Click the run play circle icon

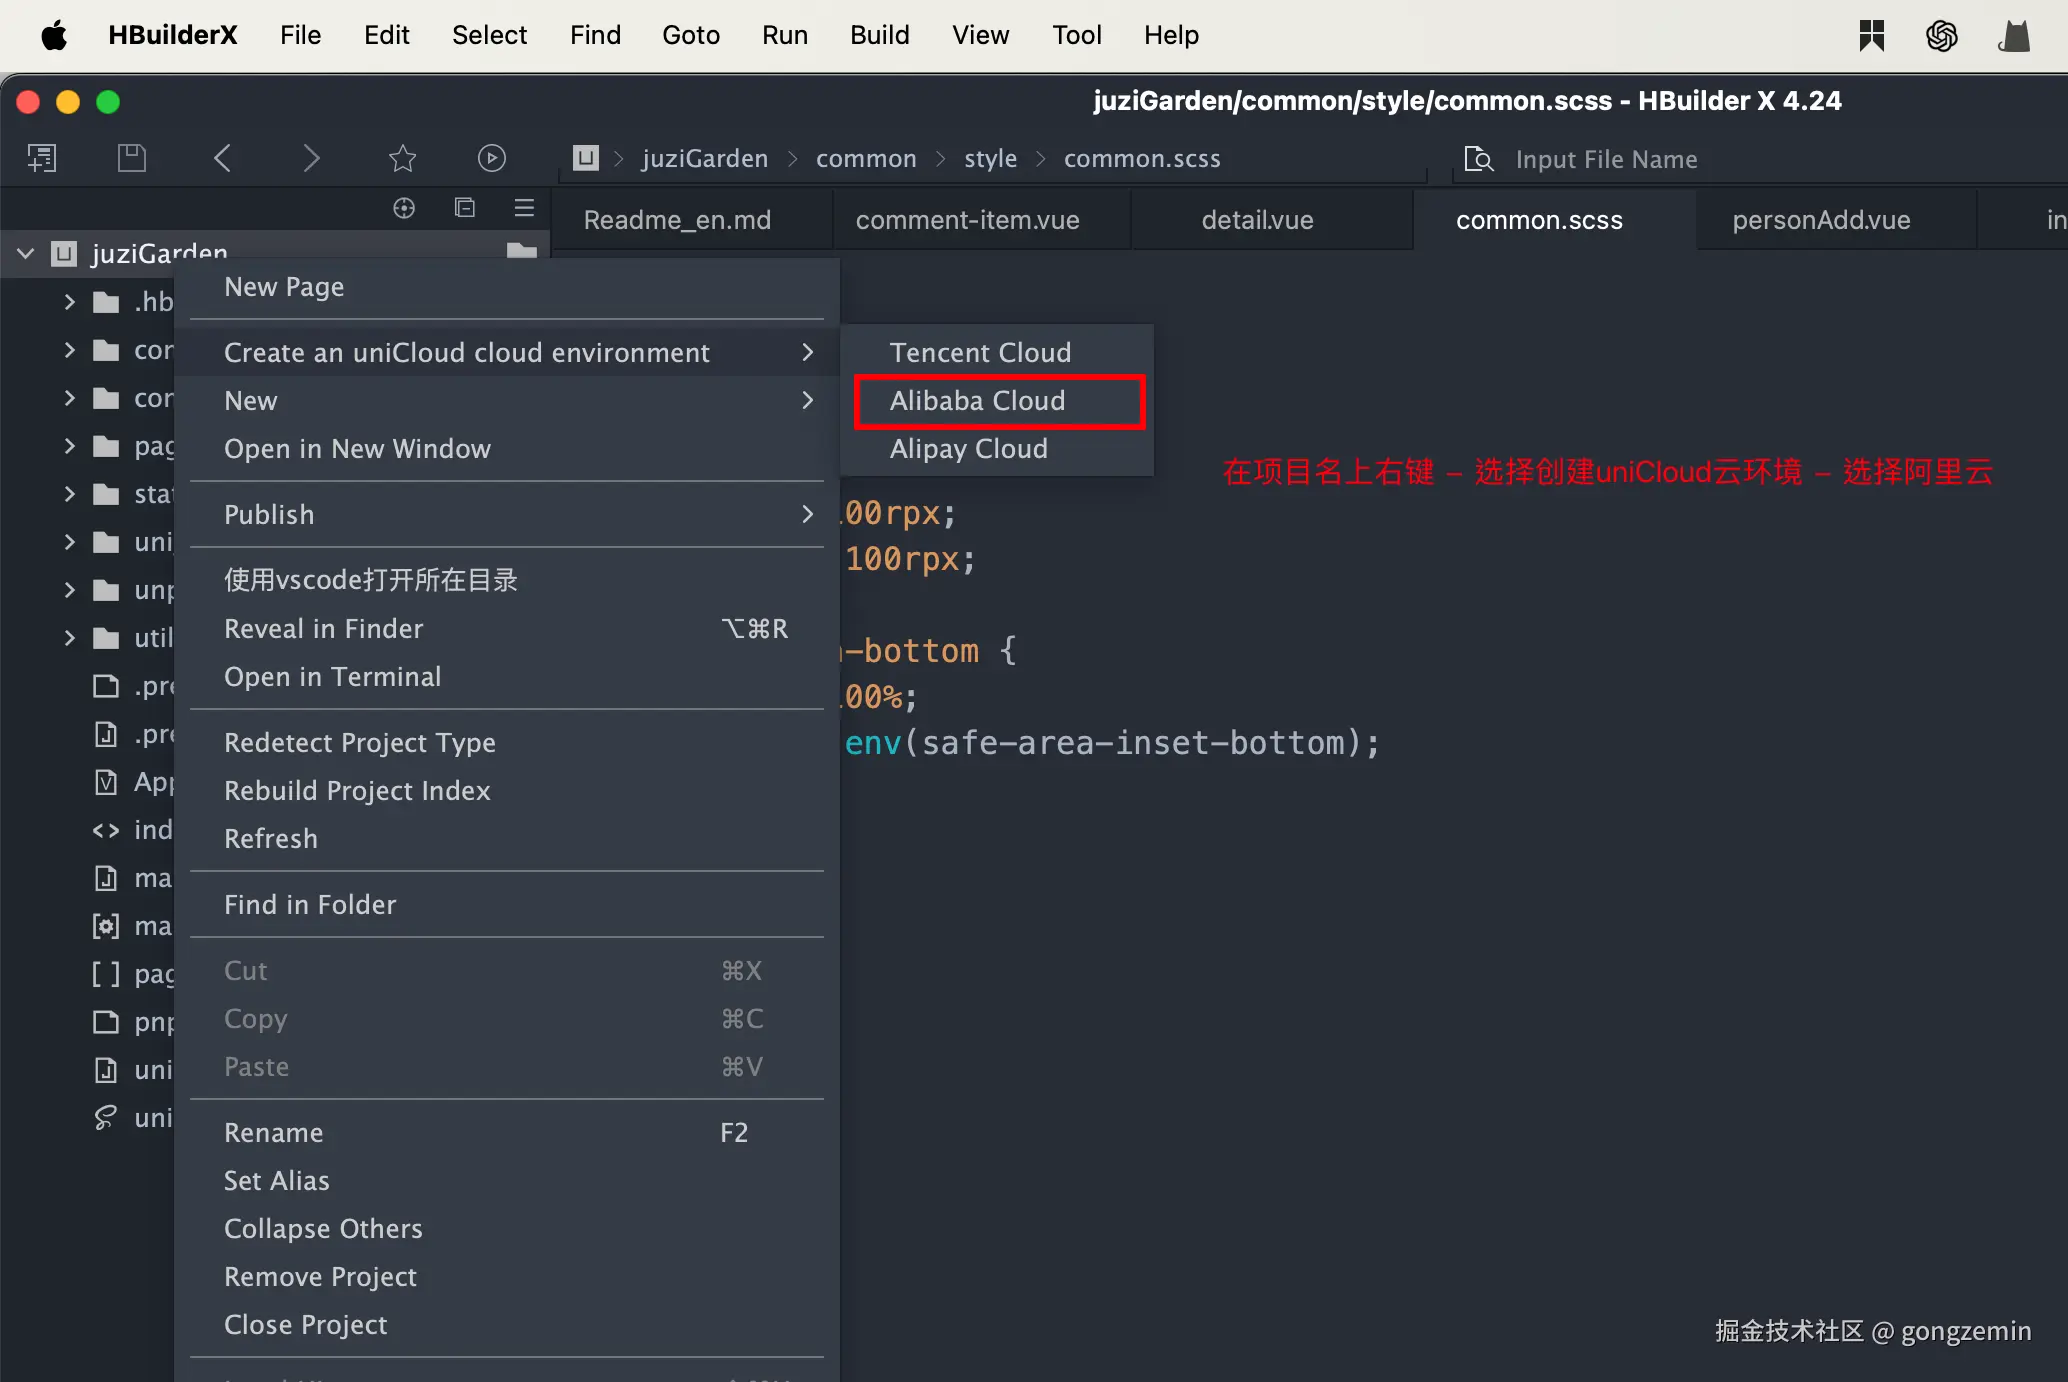[491, 158]
